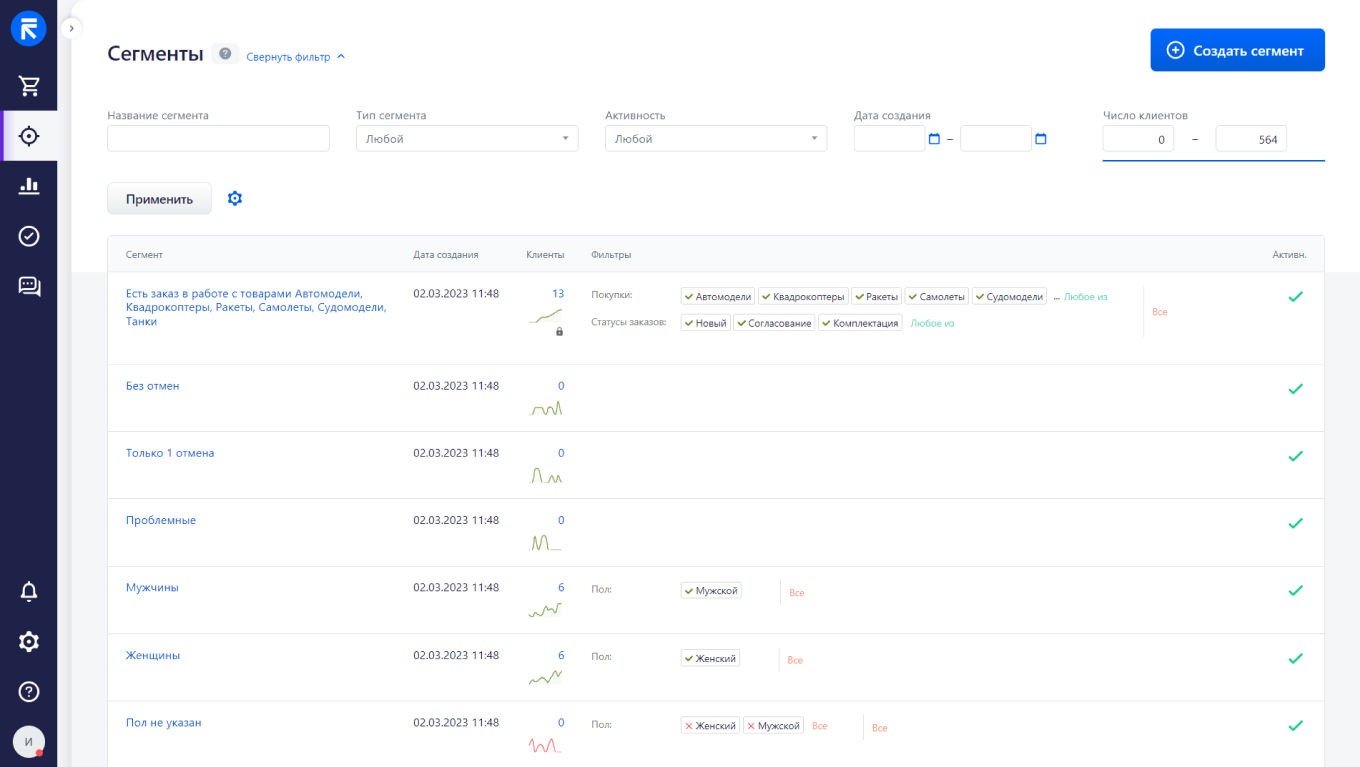
Task: Open the Активность dropdown
Action: point(715,138)
